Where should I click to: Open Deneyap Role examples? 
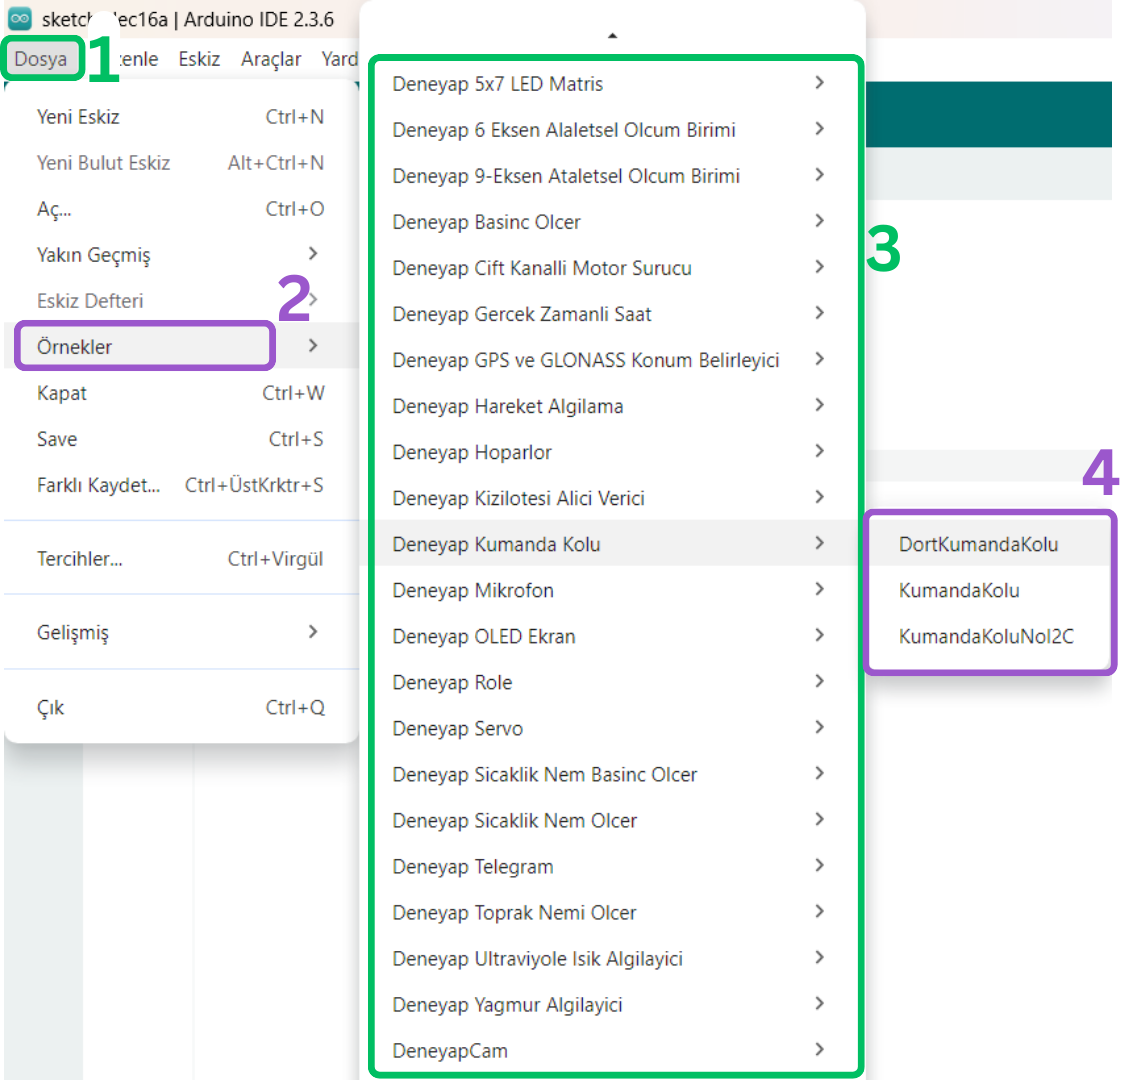[x=615, y=682]
